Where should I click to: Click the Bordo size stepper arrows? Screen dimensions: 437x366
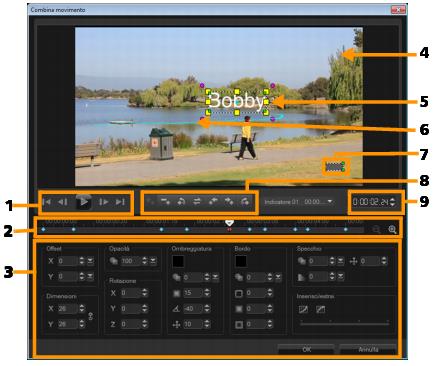pyautogui.click(x=270, y=293)
